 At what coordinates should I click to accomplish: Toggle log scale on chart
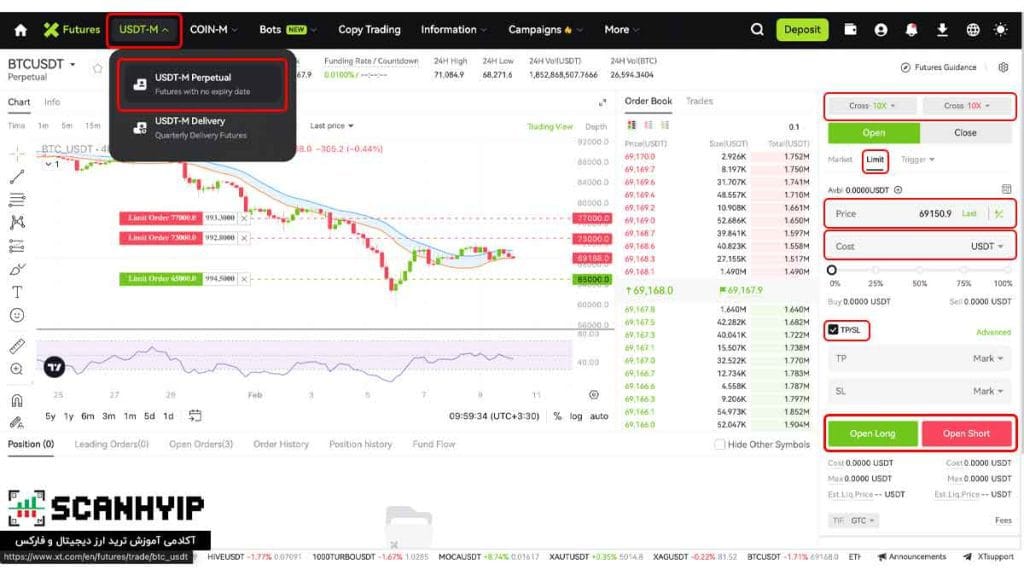point(576,416)
